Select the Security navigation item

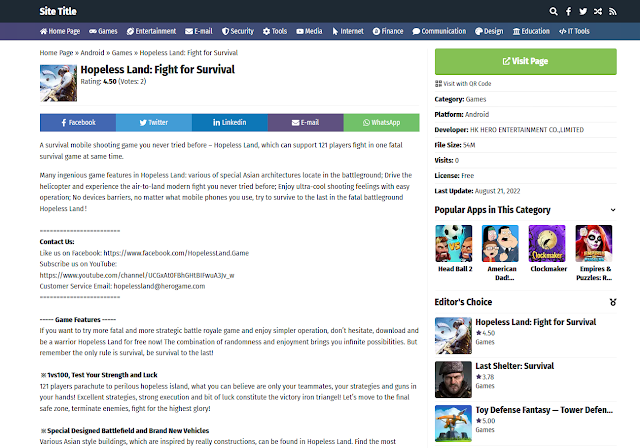238,31
